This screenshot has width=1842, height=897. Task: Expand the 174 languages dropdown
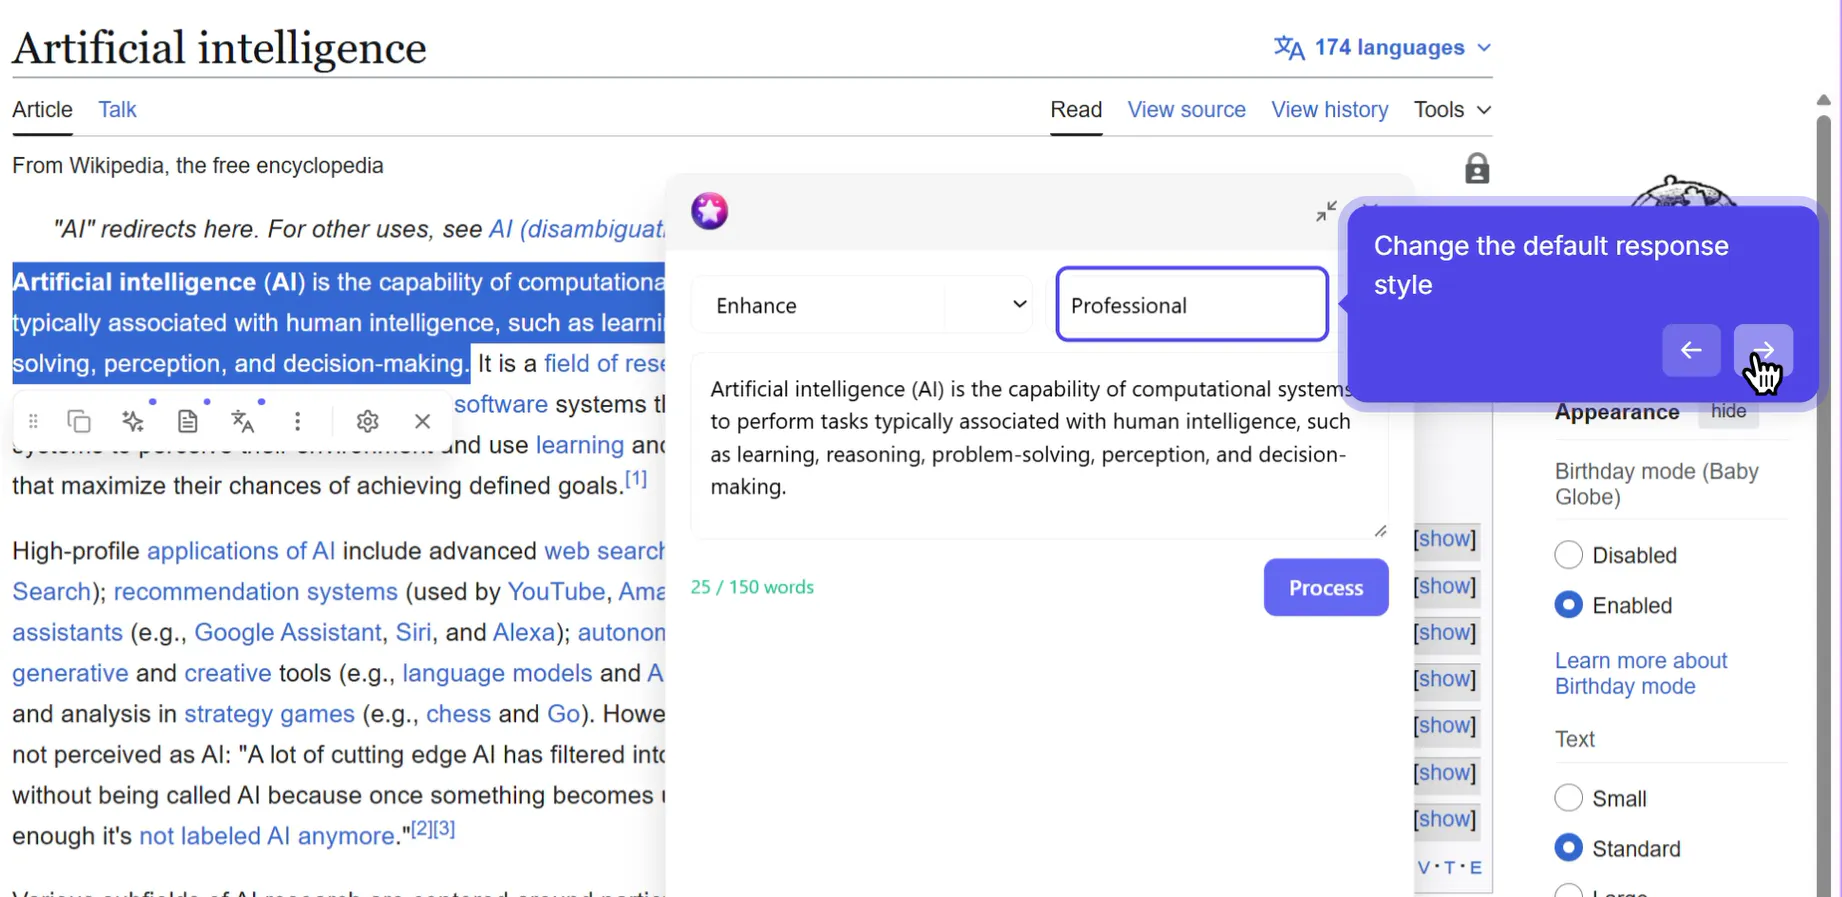pyautogui.click(x=1383, y=47)
